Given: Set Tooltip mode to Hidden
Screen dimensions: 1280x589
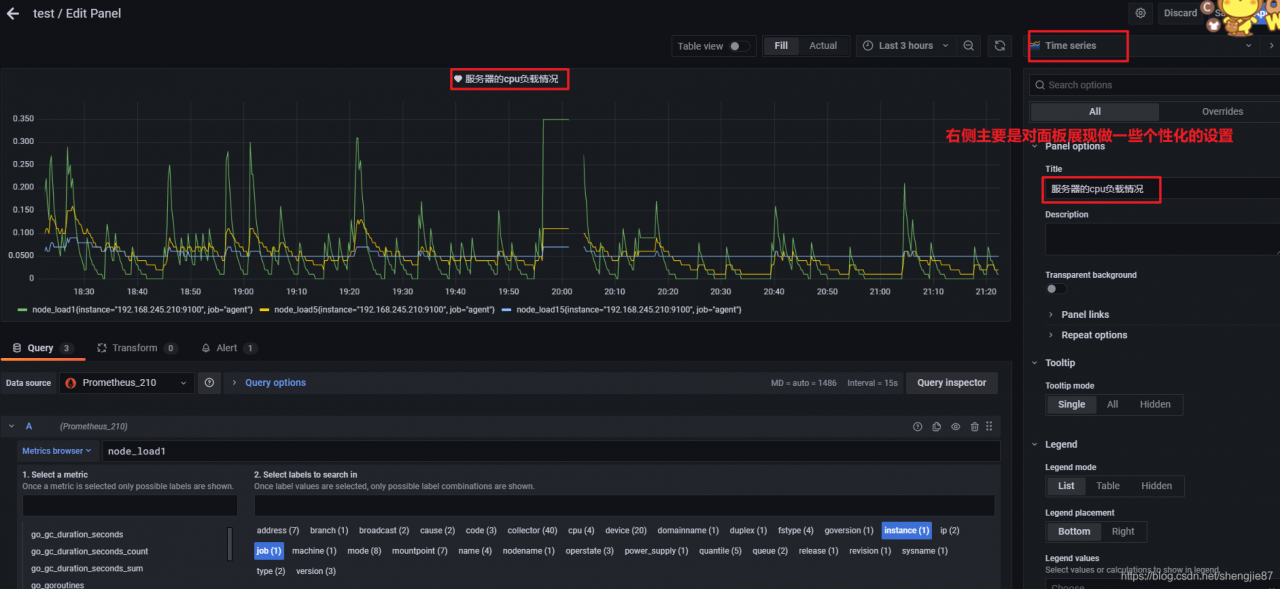Looking at the screenshot, I should click(x=1155, y=405).
